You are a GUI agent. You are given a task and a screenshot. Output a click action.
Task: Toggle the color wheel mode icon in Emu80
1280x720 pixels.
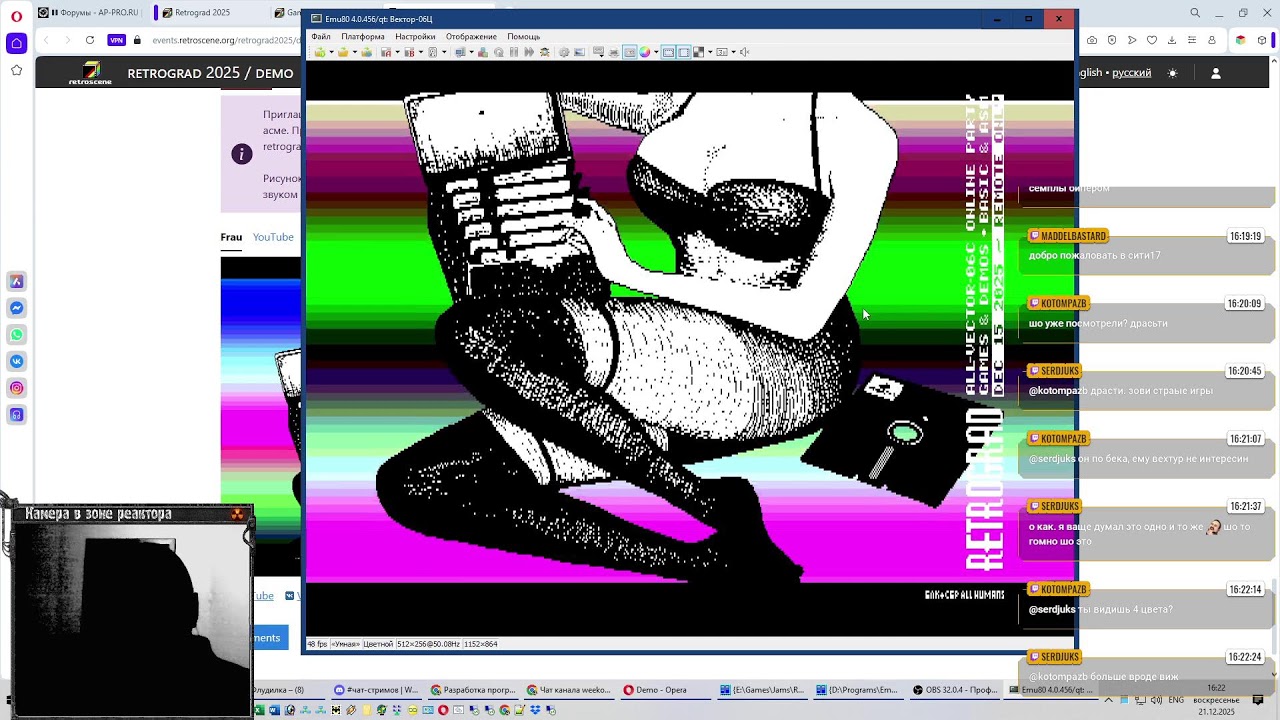coord(645,52)
